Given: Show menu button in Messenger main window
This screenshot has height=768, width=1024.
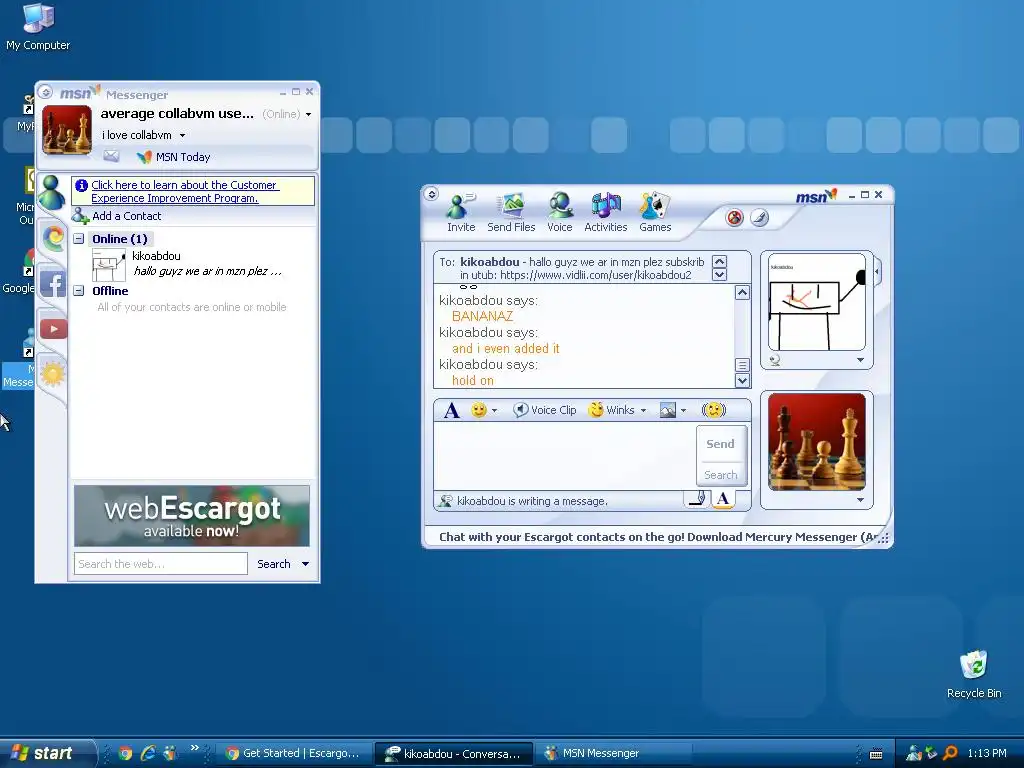Looking at the screenshot, I should coord(45,92).
